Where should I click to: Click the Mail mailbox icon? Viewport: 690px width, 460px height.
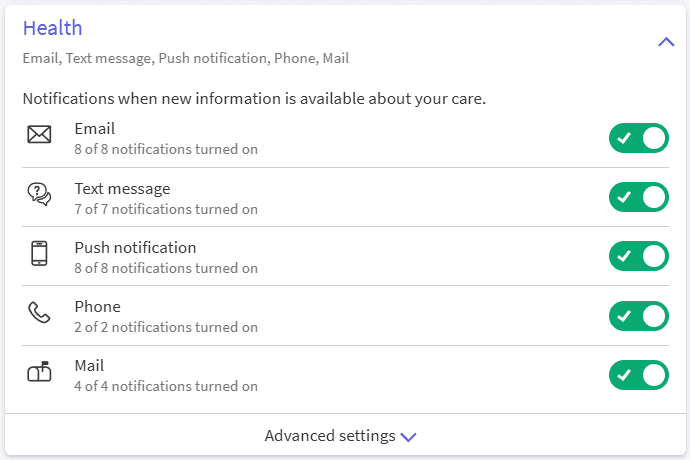point(39,373)
